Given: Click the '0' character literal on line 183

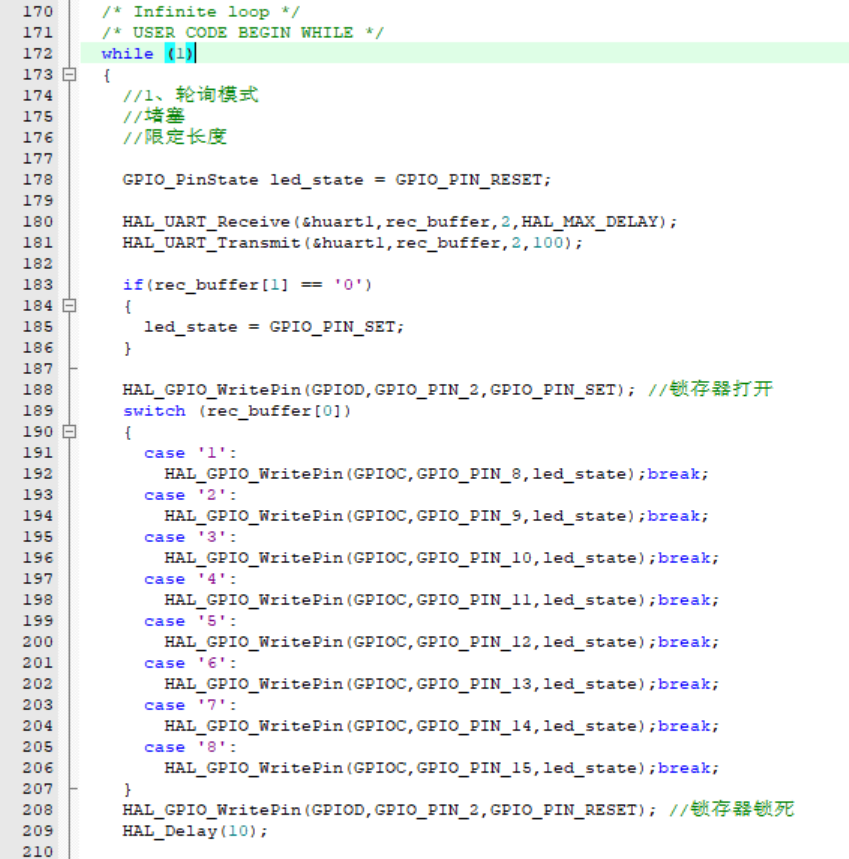Looking at the screenshot, I should pyautogui.click(x=347, y=285).
